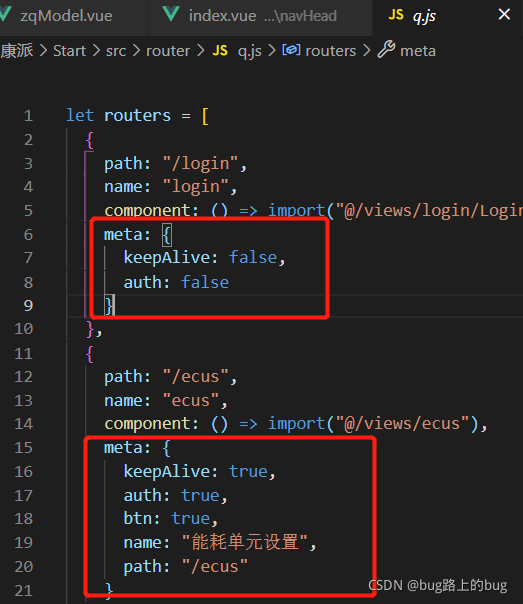Click the wrench icon before meta
523x604 pixels.
pyautogui.click(x=386, y=50)
